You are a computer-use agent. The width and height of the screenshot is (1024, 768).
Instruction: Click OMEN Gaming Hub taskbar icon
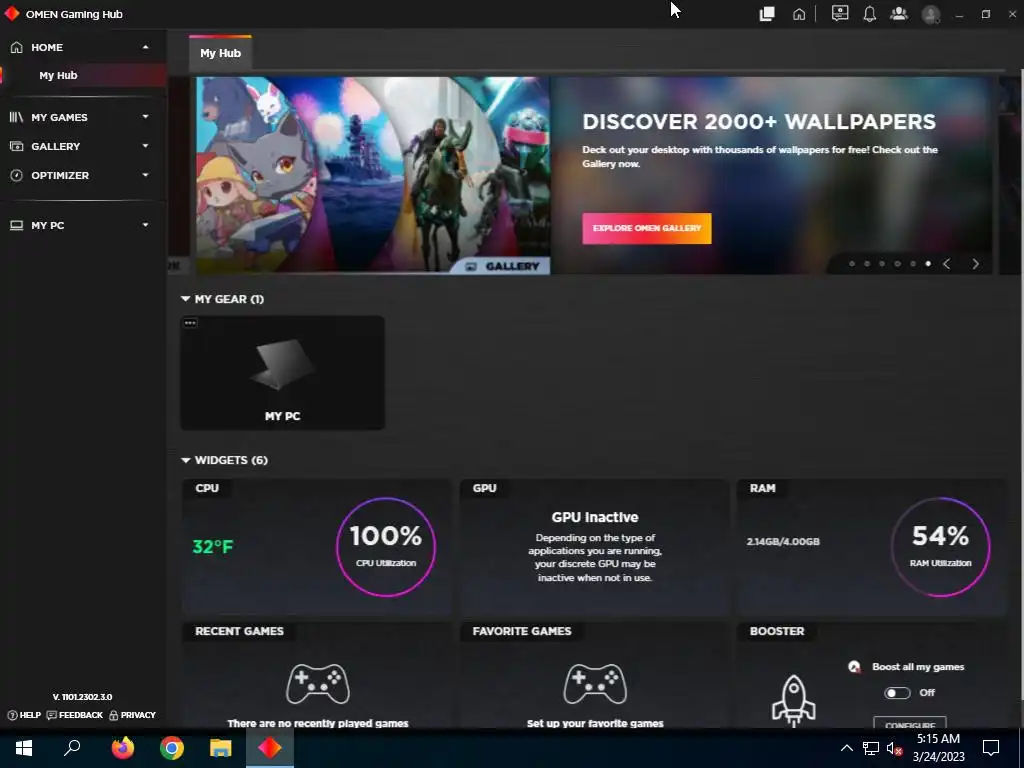(270, 748)
